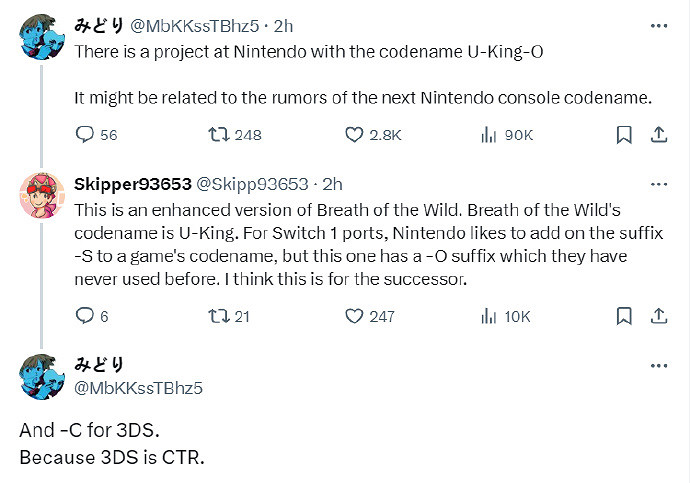Bookmark the first tweet by みどり
Viewport: 690px width, 483px height.
(623, 134)
